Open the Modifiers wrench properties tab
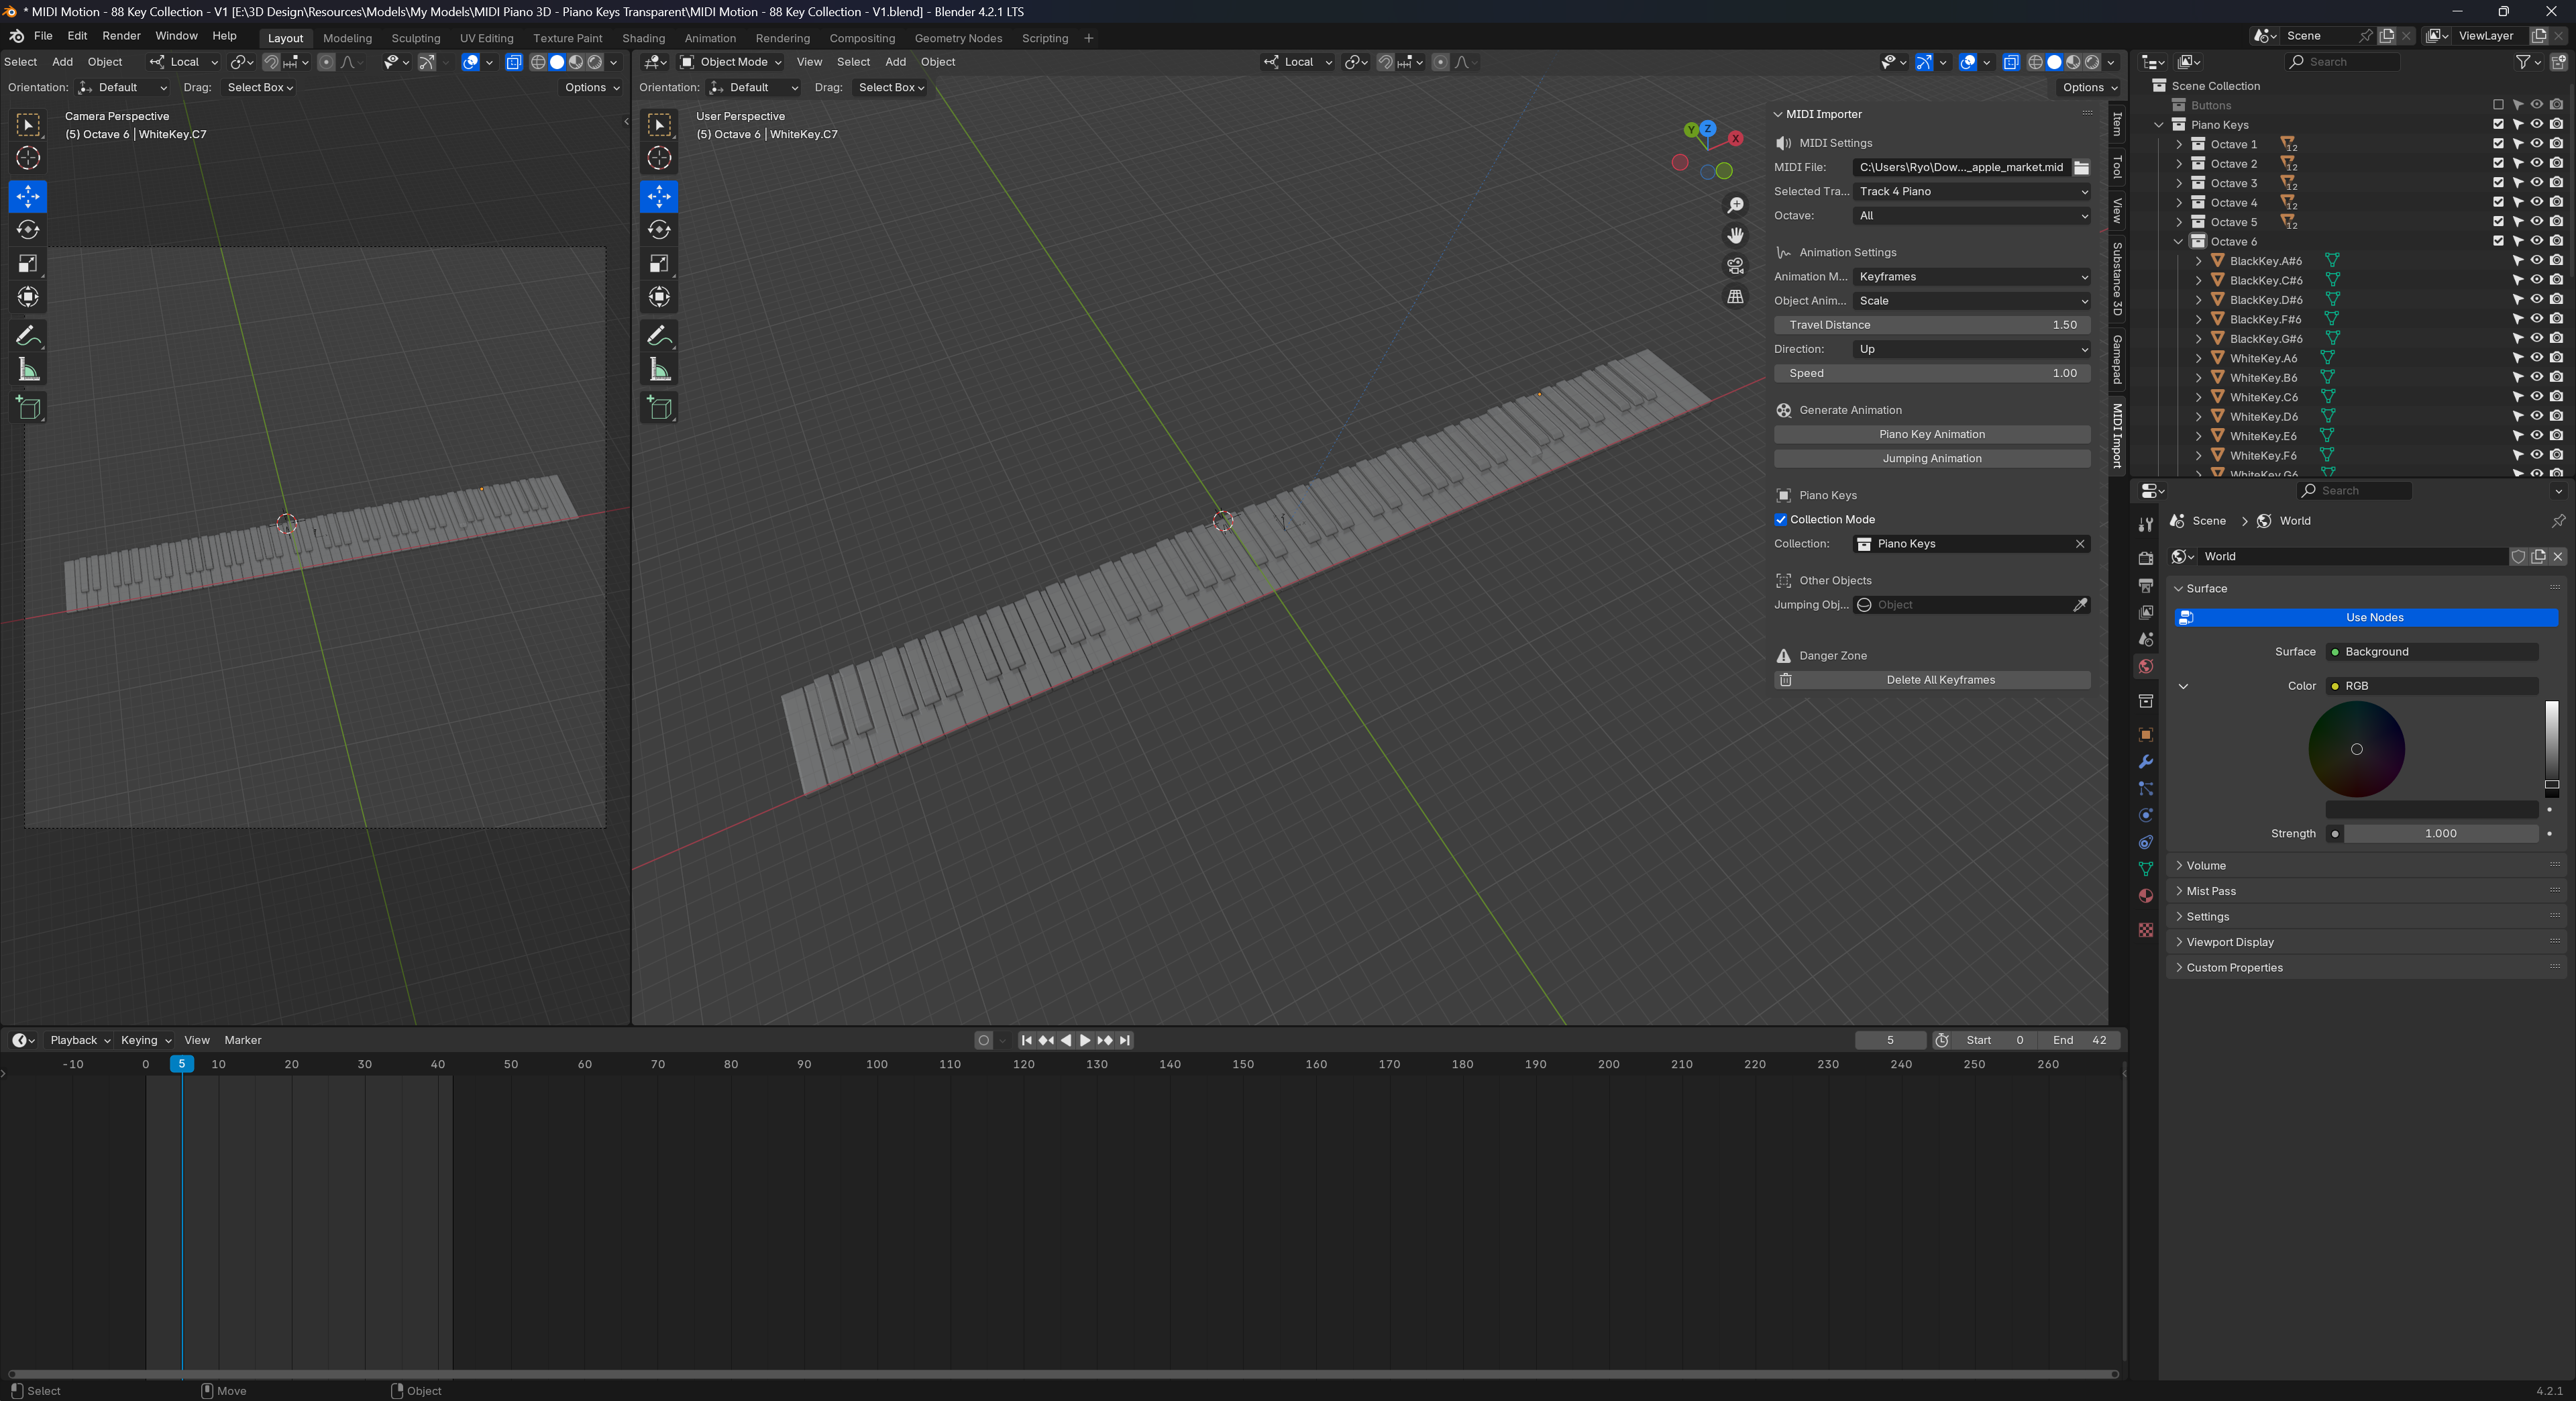Screen dimensions: 2576x1401 pyautogui.click(x=2145, y=762)
